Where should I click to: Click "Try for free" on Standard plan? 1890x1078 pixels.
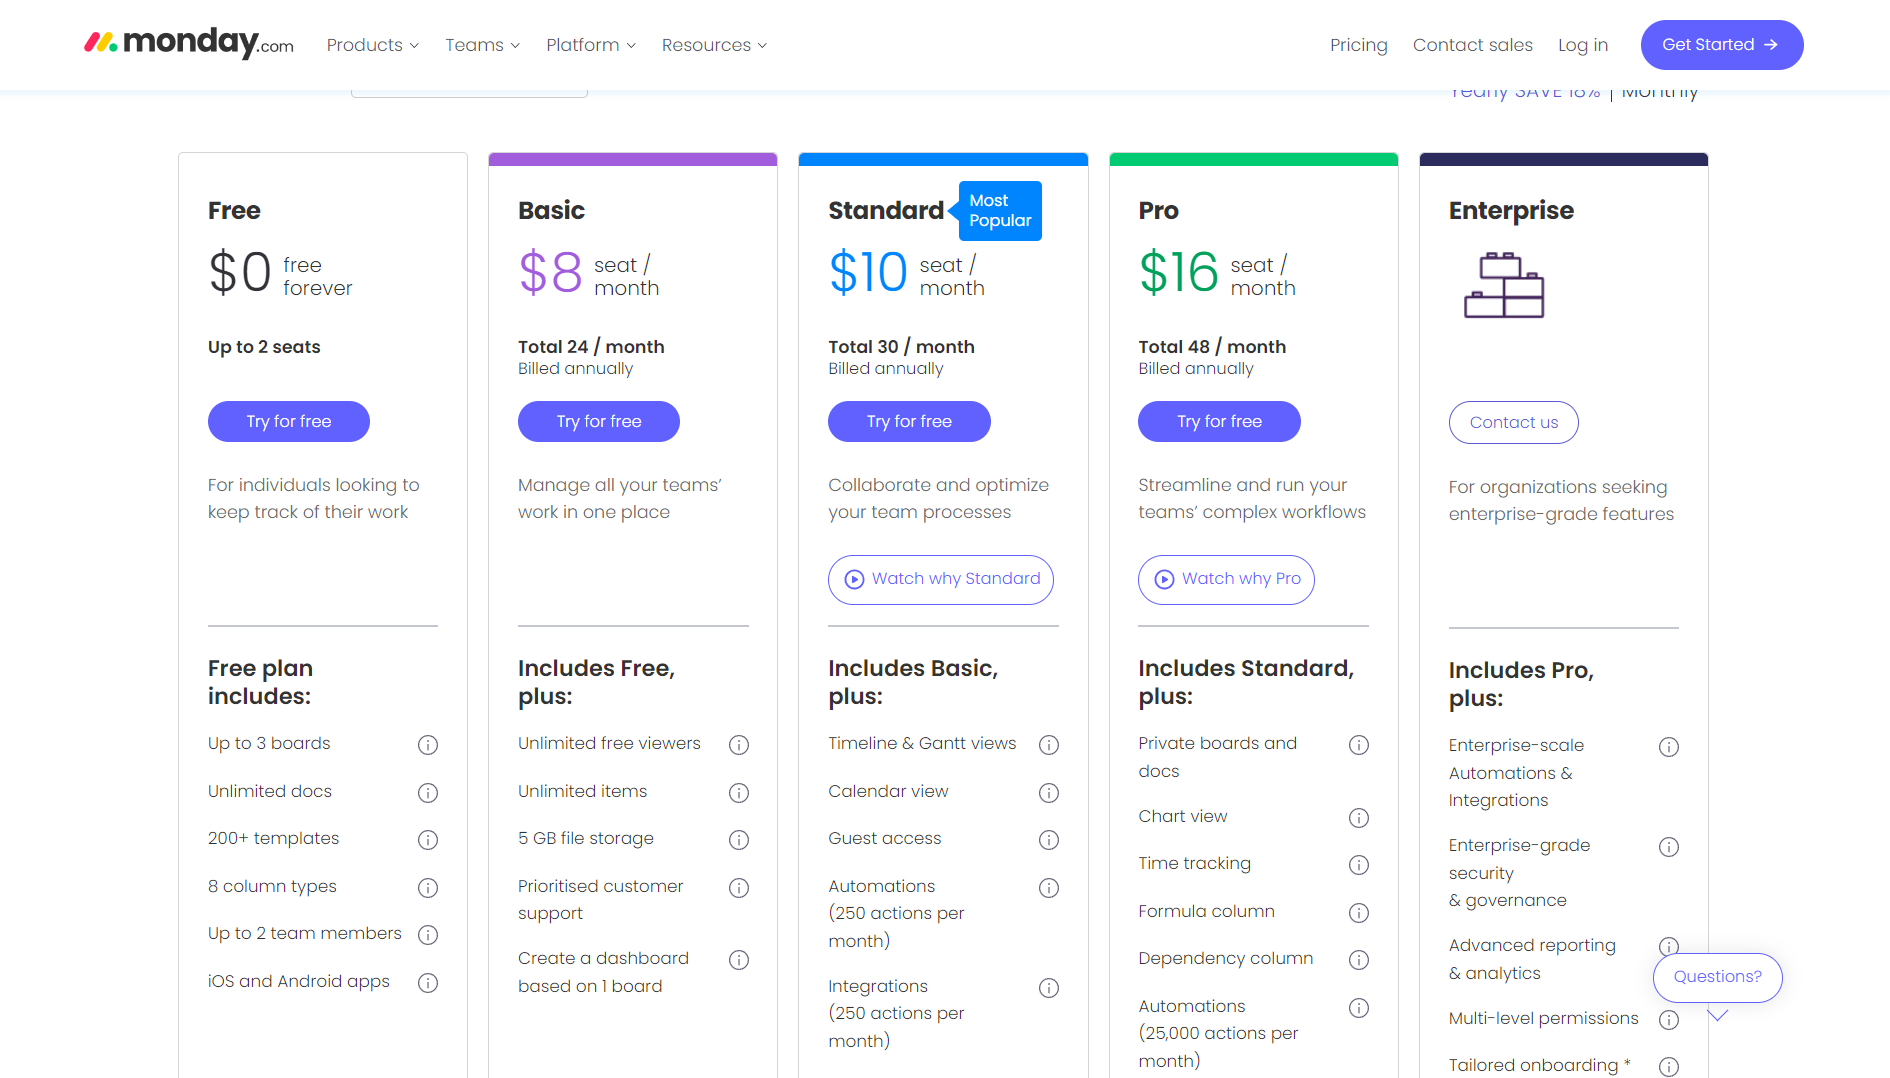point(908,421)
